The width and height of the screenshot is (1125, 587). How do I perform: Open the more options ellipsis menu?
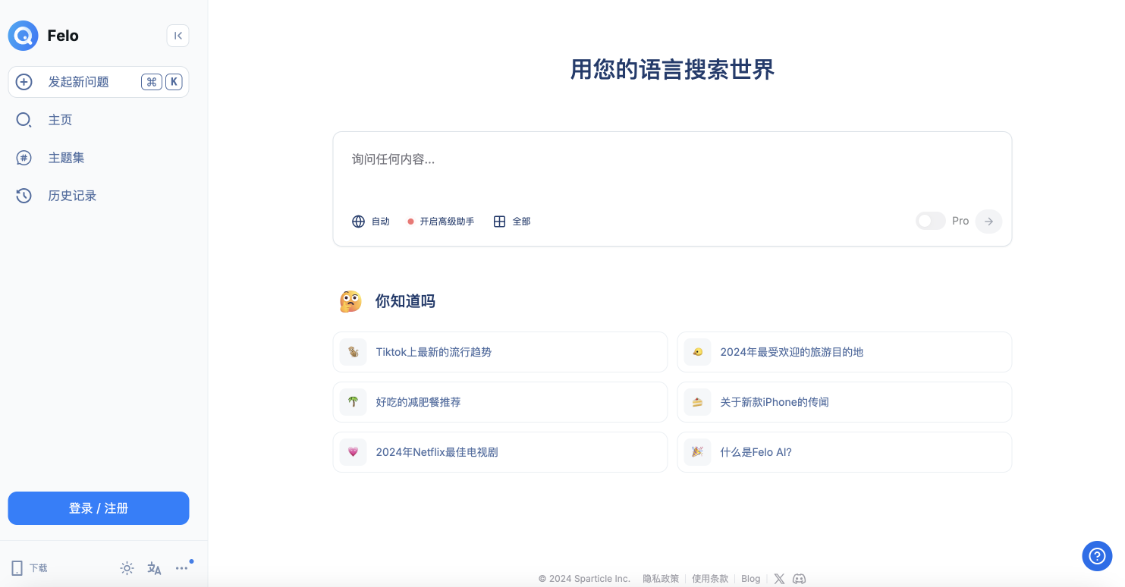pos(181,567)
